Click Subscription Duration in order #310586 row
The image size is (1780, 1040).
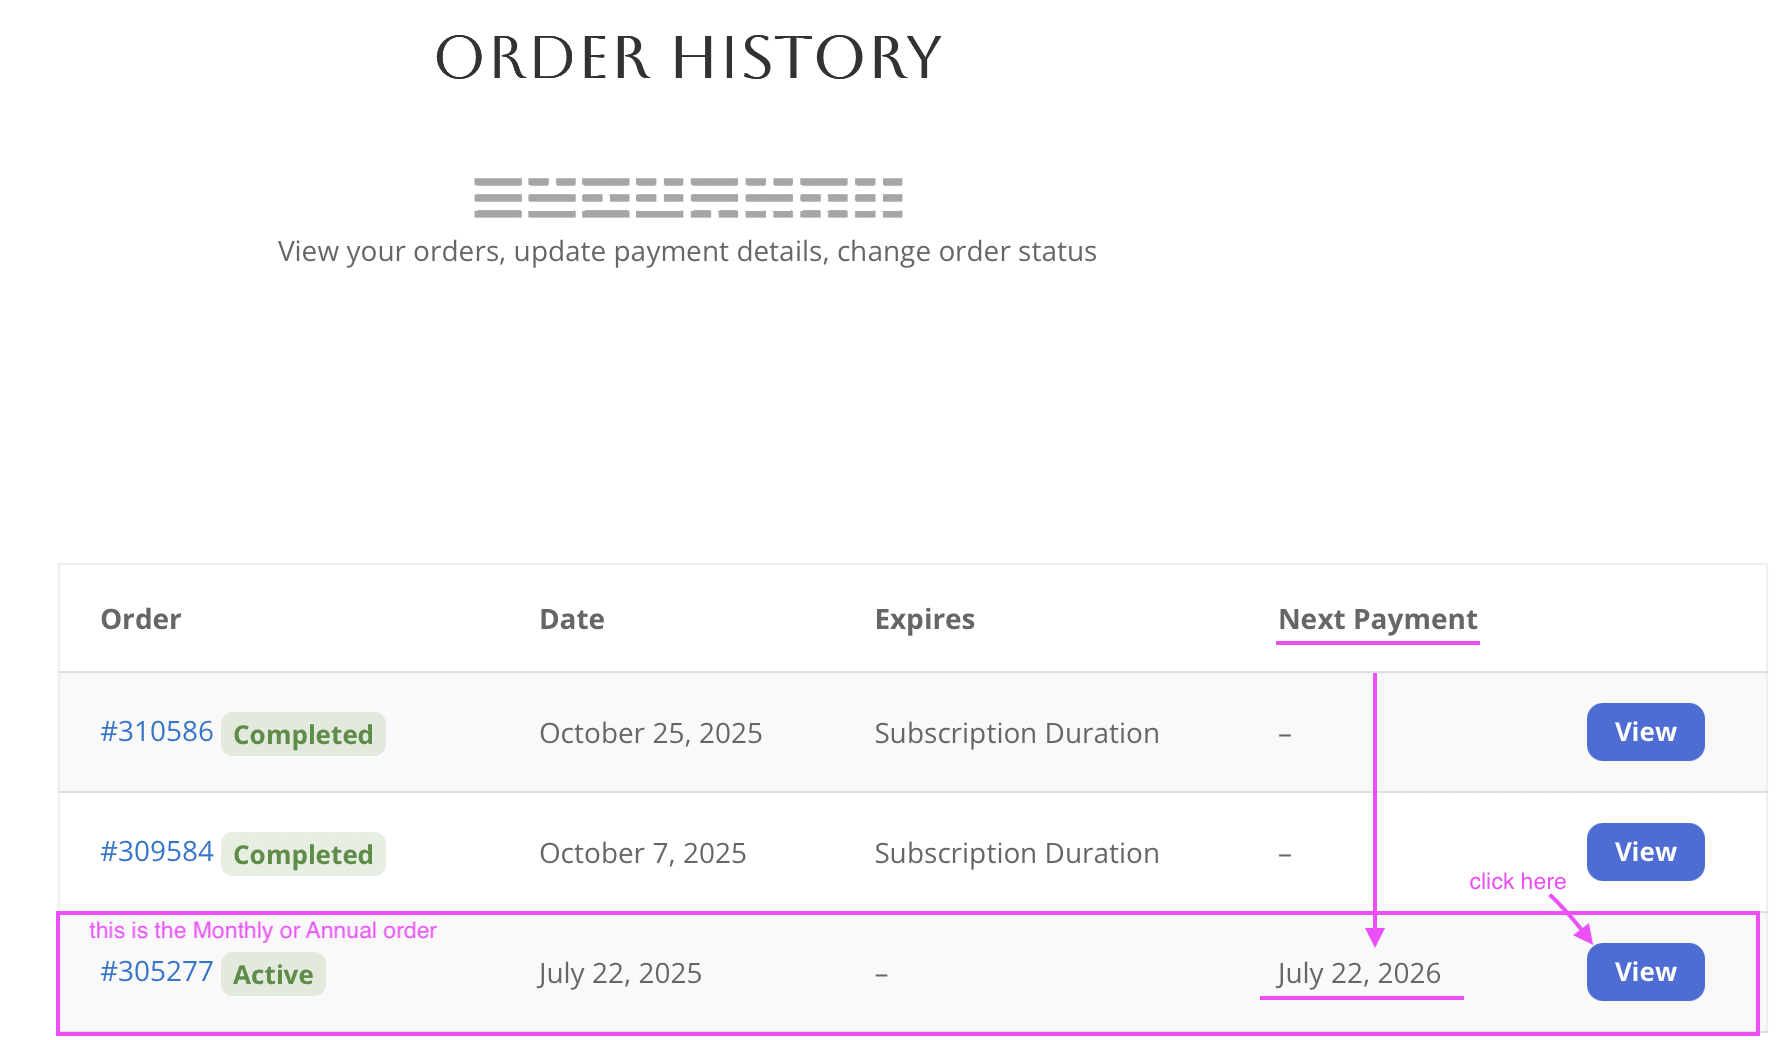(1017, 734)
